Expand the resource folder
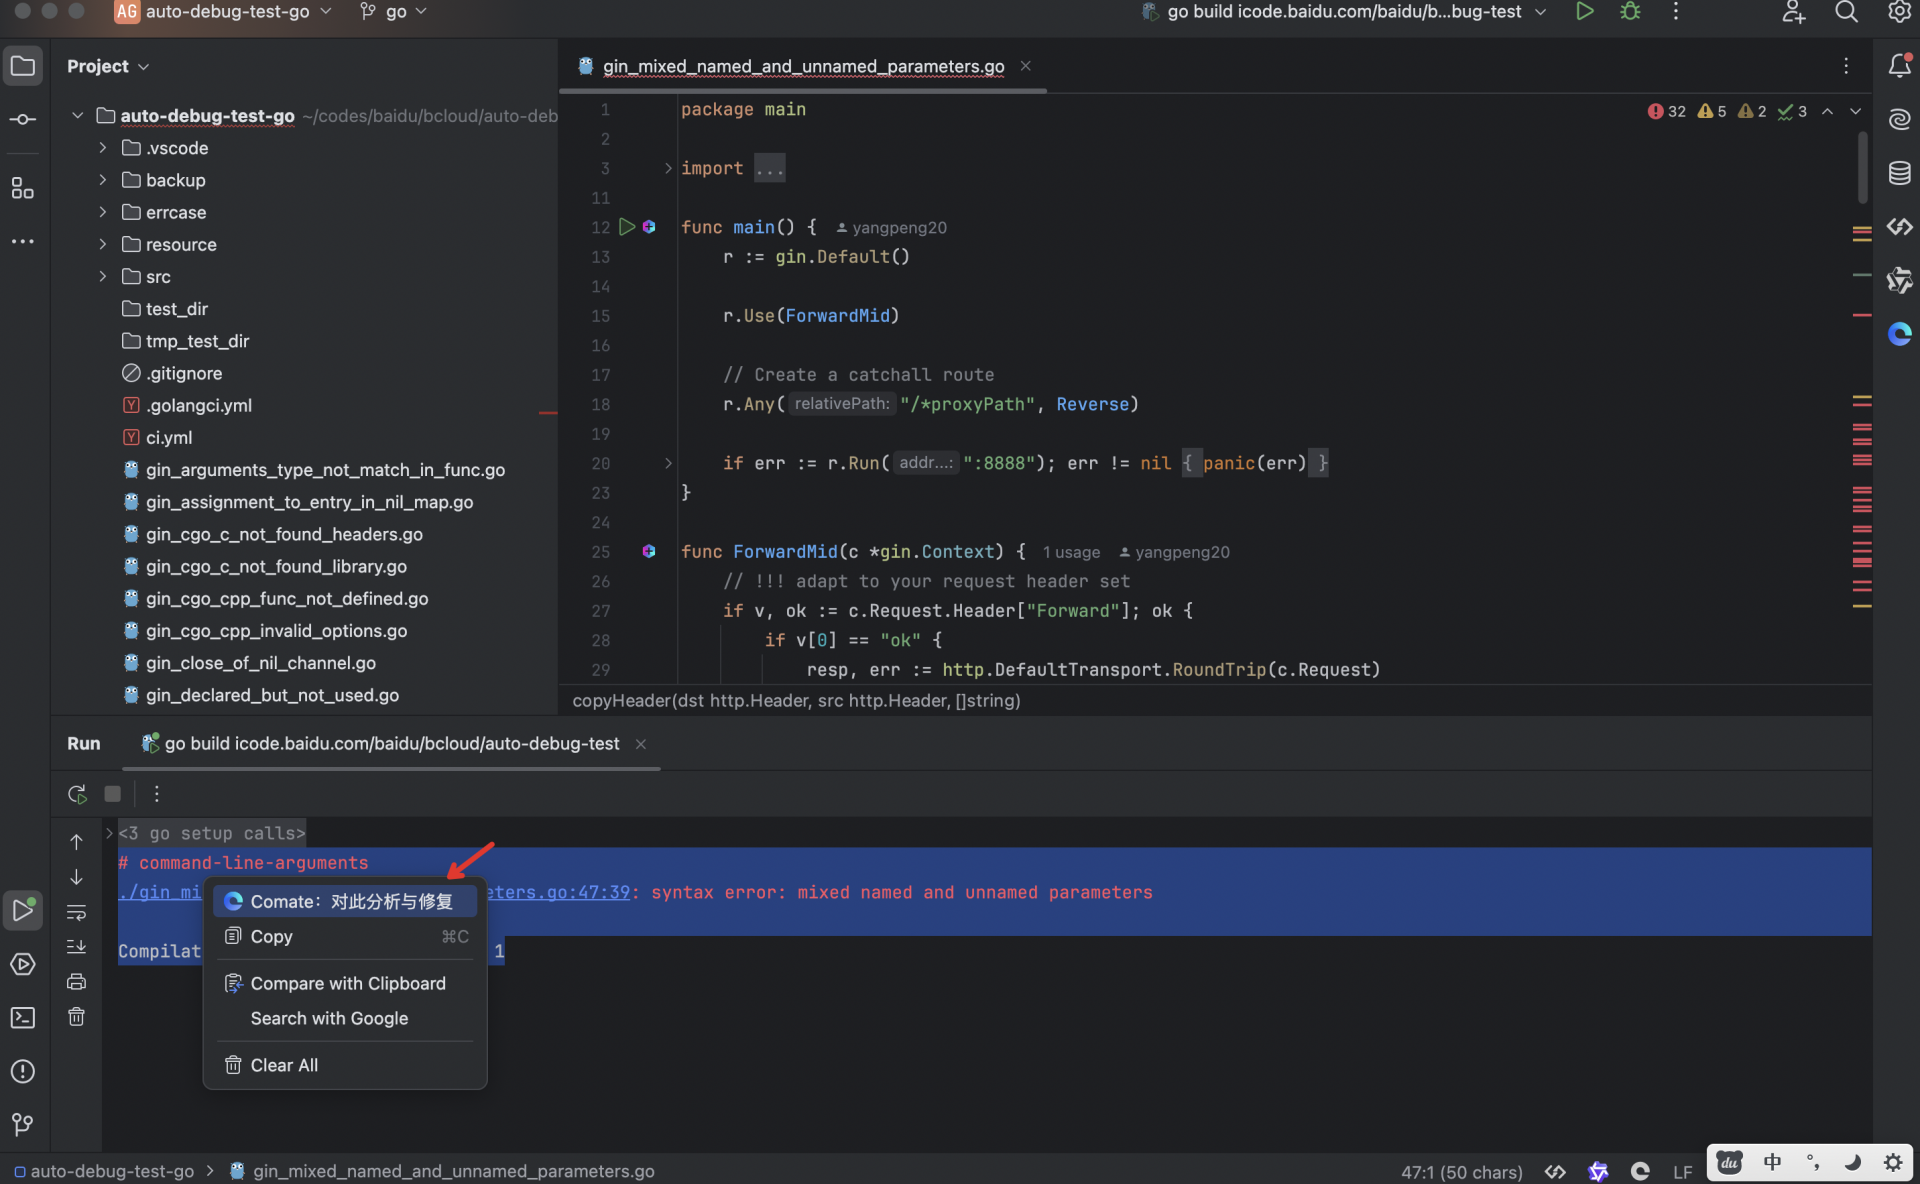This screenshot has height=1184, width=1920. pyautogui.click(x=102, y=244)
